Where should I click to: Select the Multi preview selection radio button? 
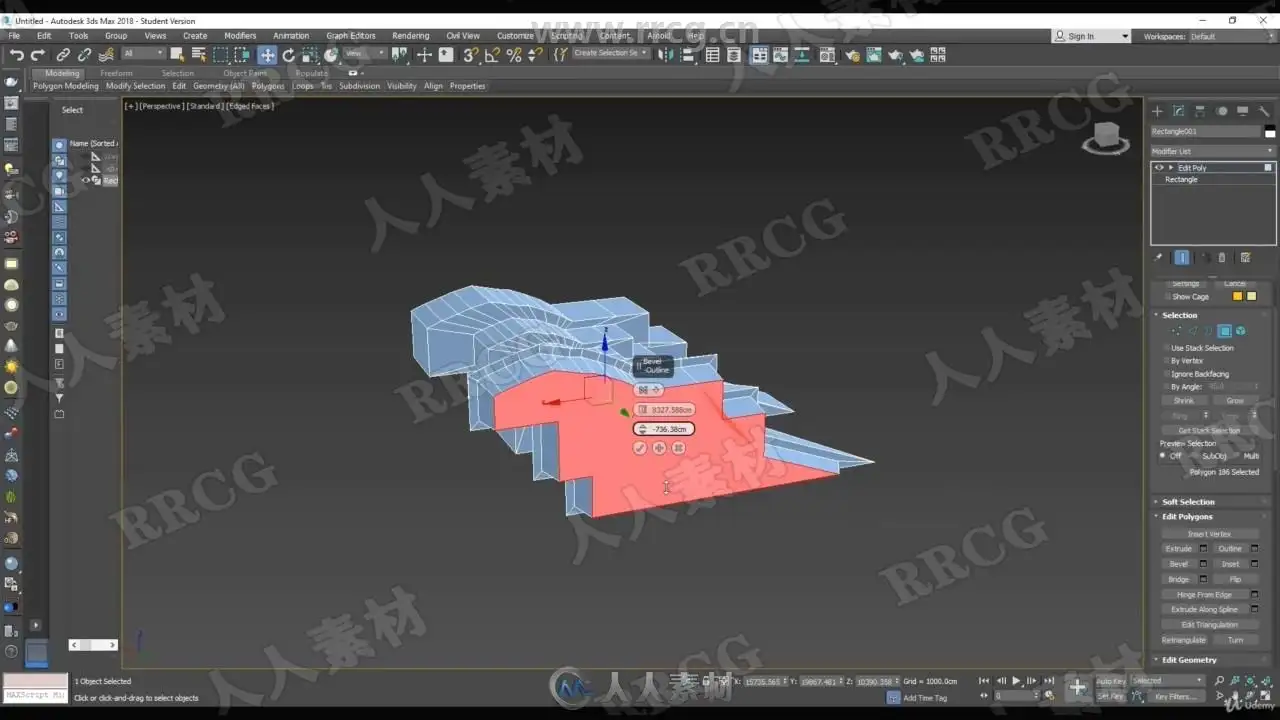[1237, 456]
